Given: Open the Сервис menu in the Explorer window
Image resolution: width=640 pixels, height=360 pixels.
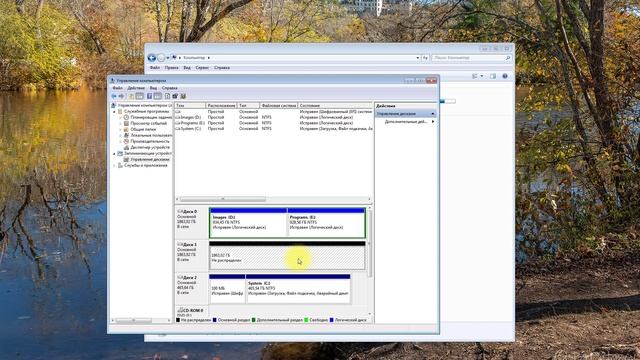Looking at the screenshot, I should click(x=202, y=68).
